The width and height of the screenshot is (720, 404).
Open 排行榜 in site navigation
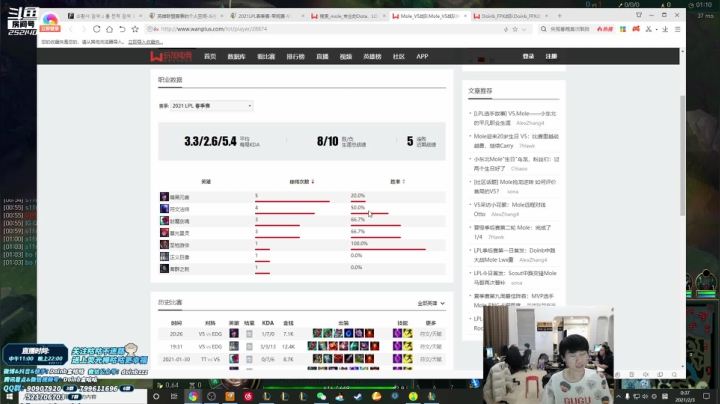coord(295,56)
